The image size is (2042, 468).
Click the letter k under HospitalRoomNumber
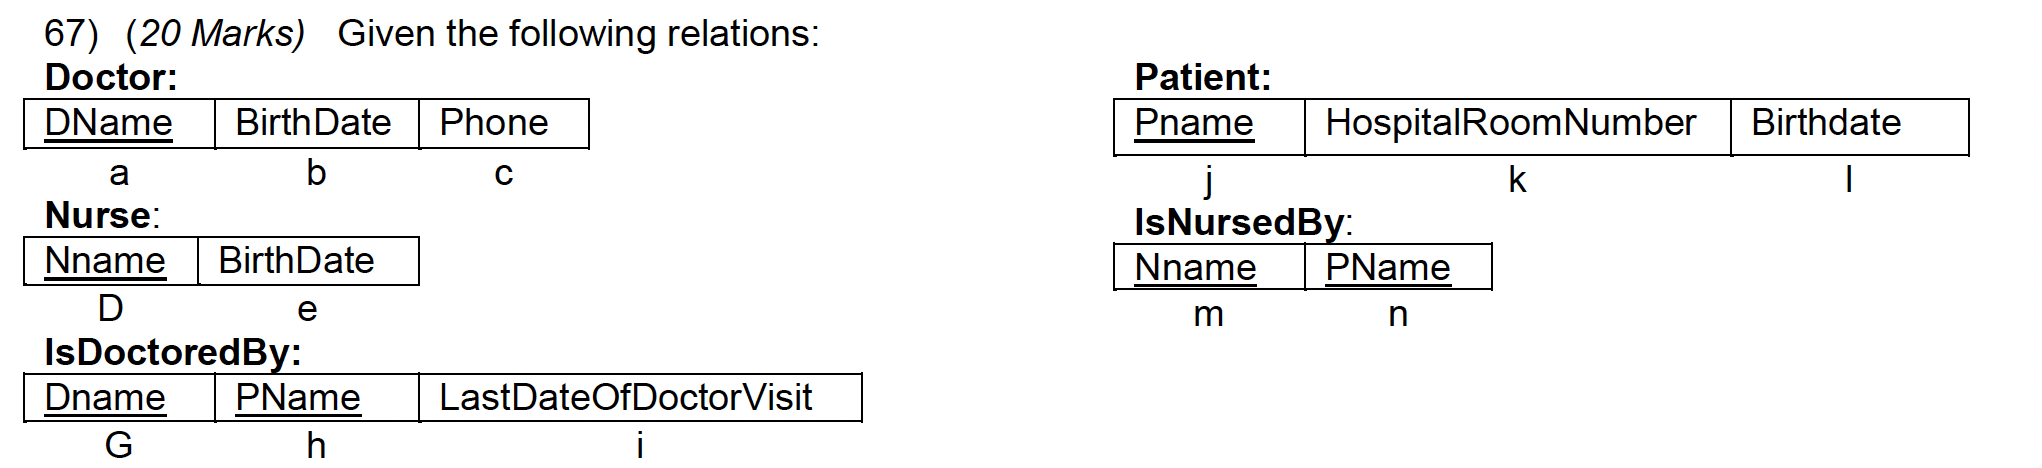(1516, 180)
